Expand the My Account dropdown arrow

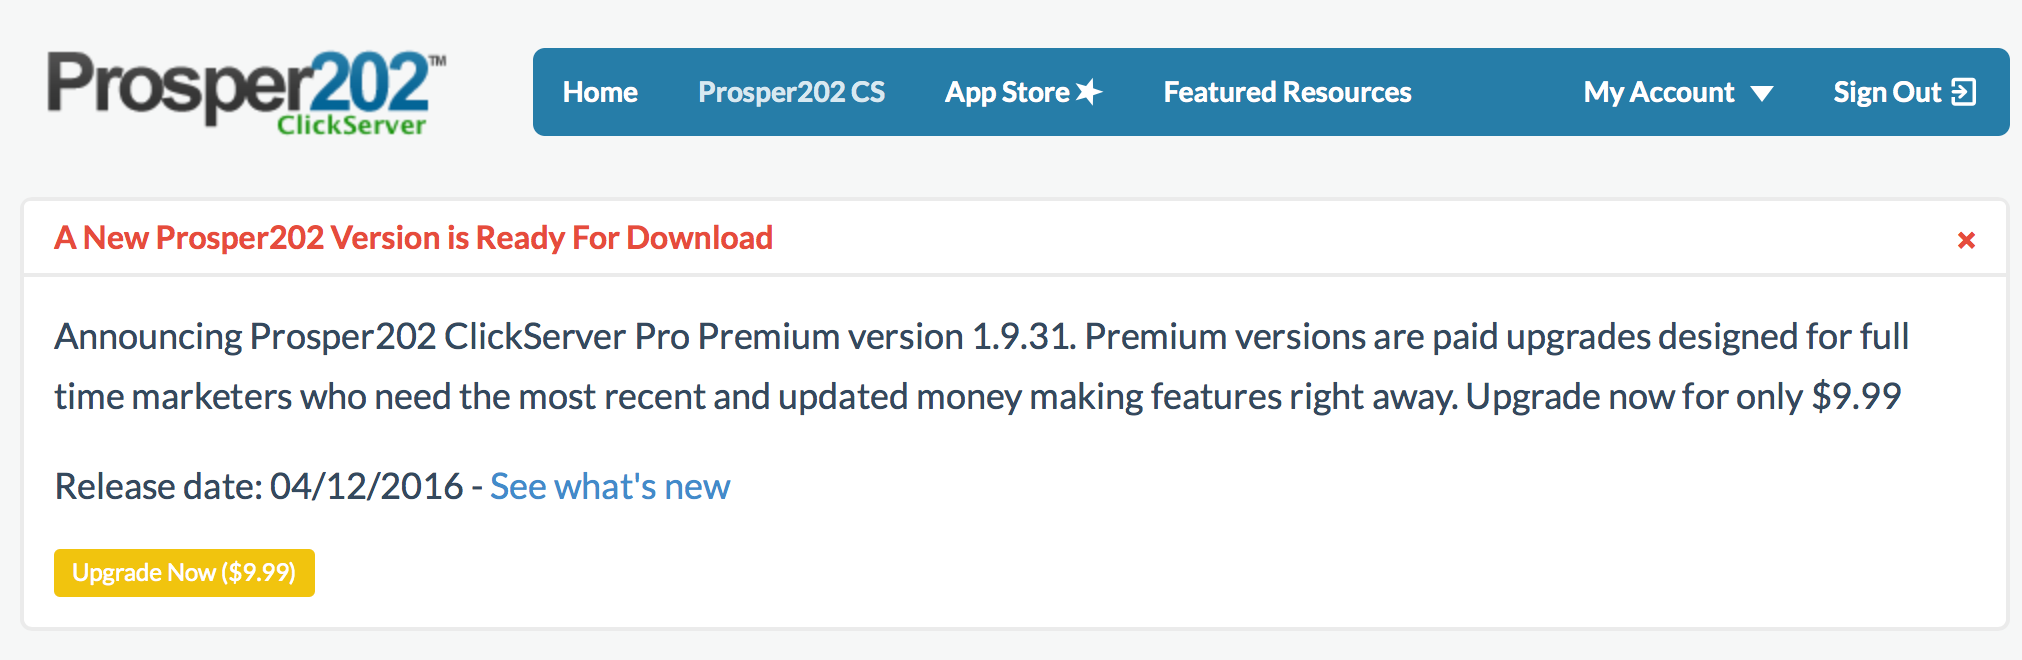pos(1762,94)
